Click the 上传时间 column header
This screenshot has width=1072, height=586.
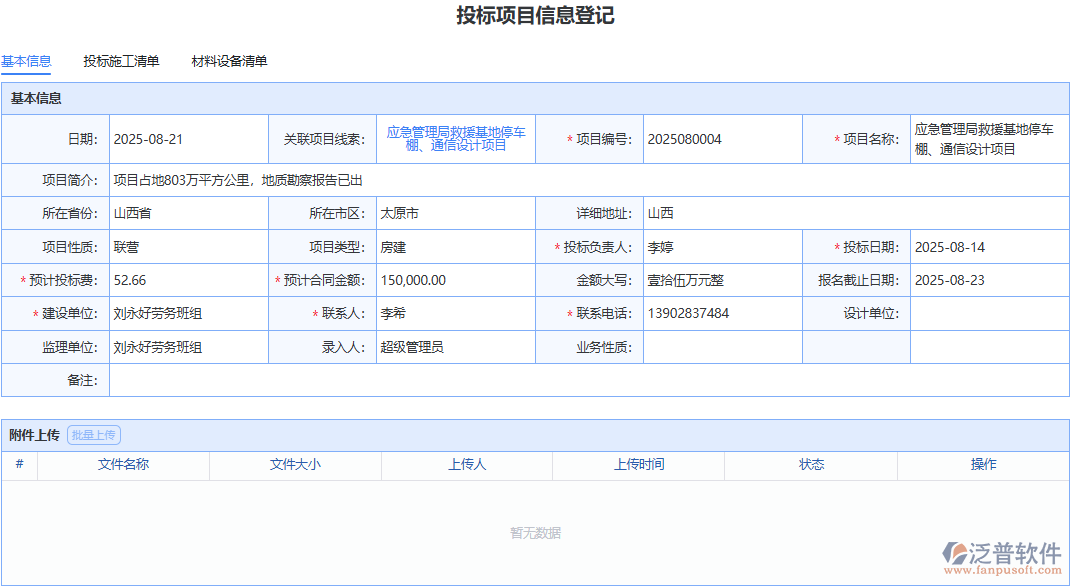click(638, 465)
